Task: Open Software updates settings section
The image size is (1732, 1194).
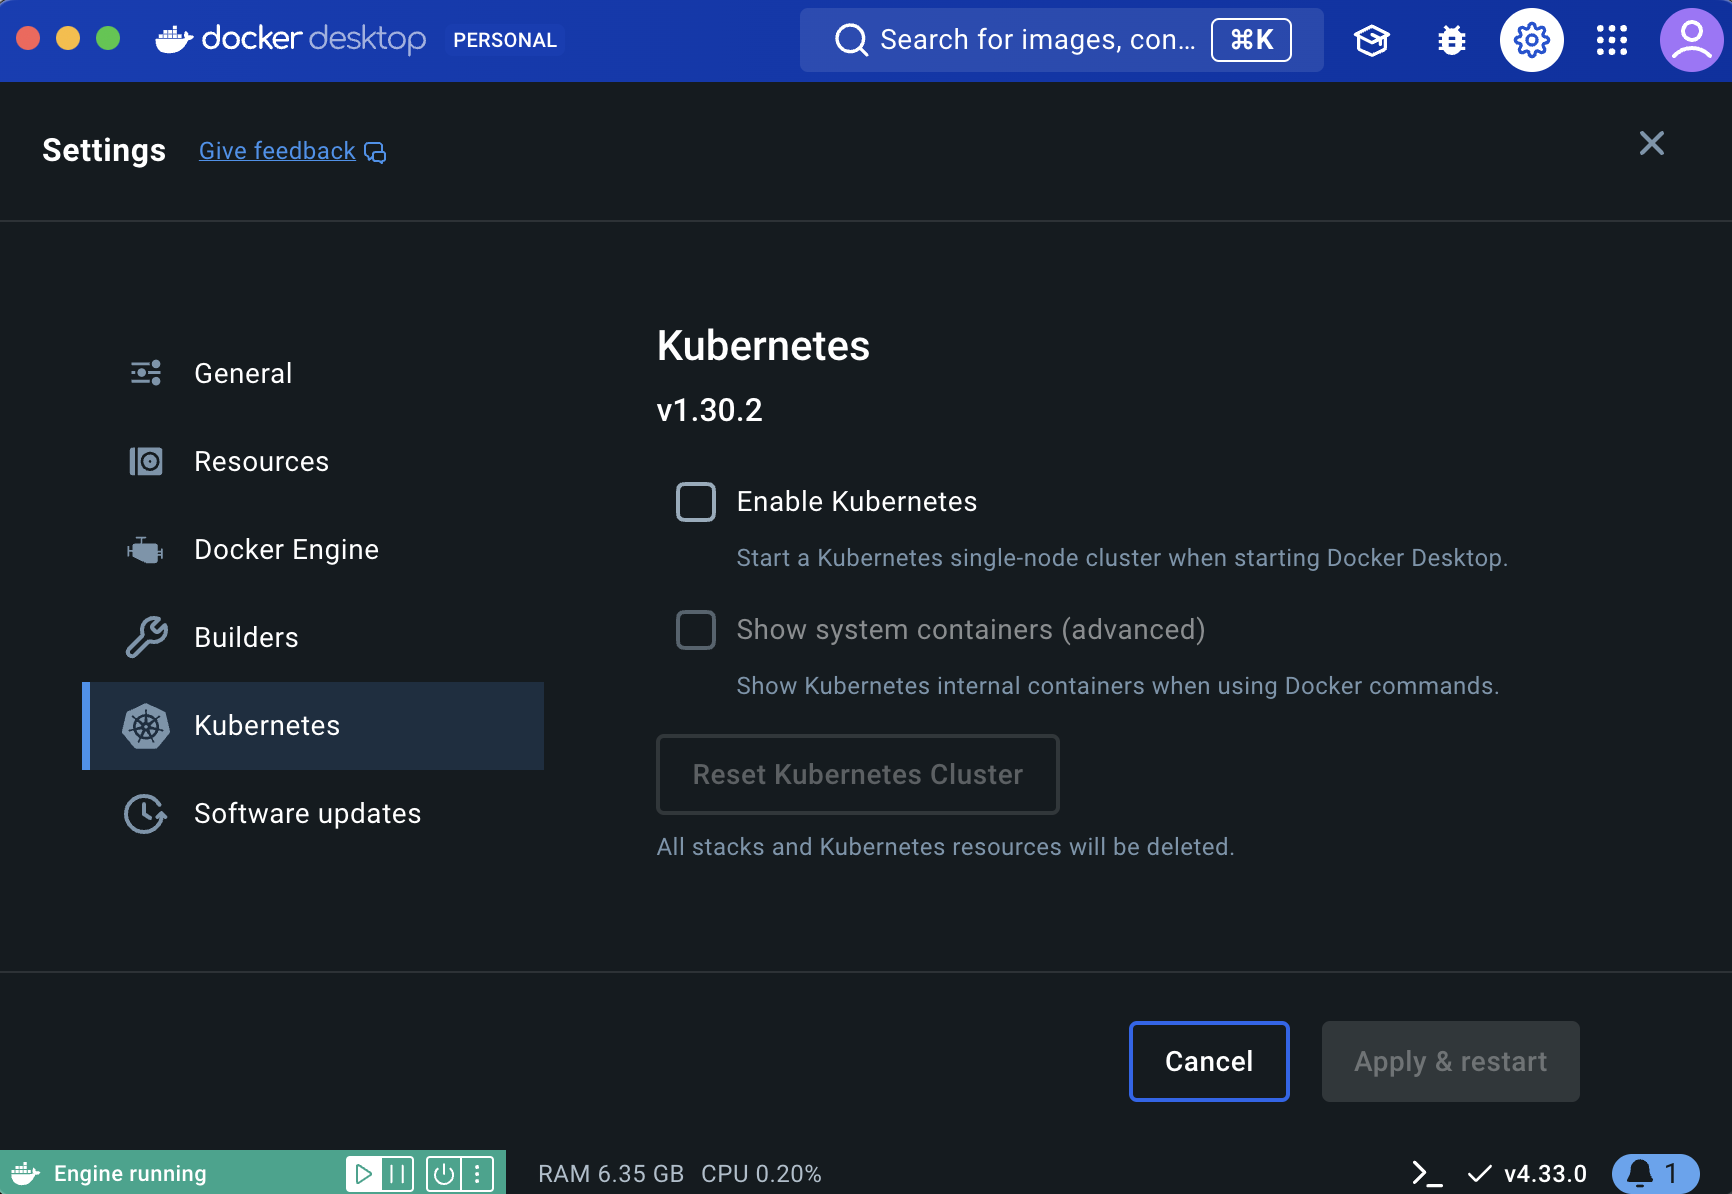Action: 313,814
